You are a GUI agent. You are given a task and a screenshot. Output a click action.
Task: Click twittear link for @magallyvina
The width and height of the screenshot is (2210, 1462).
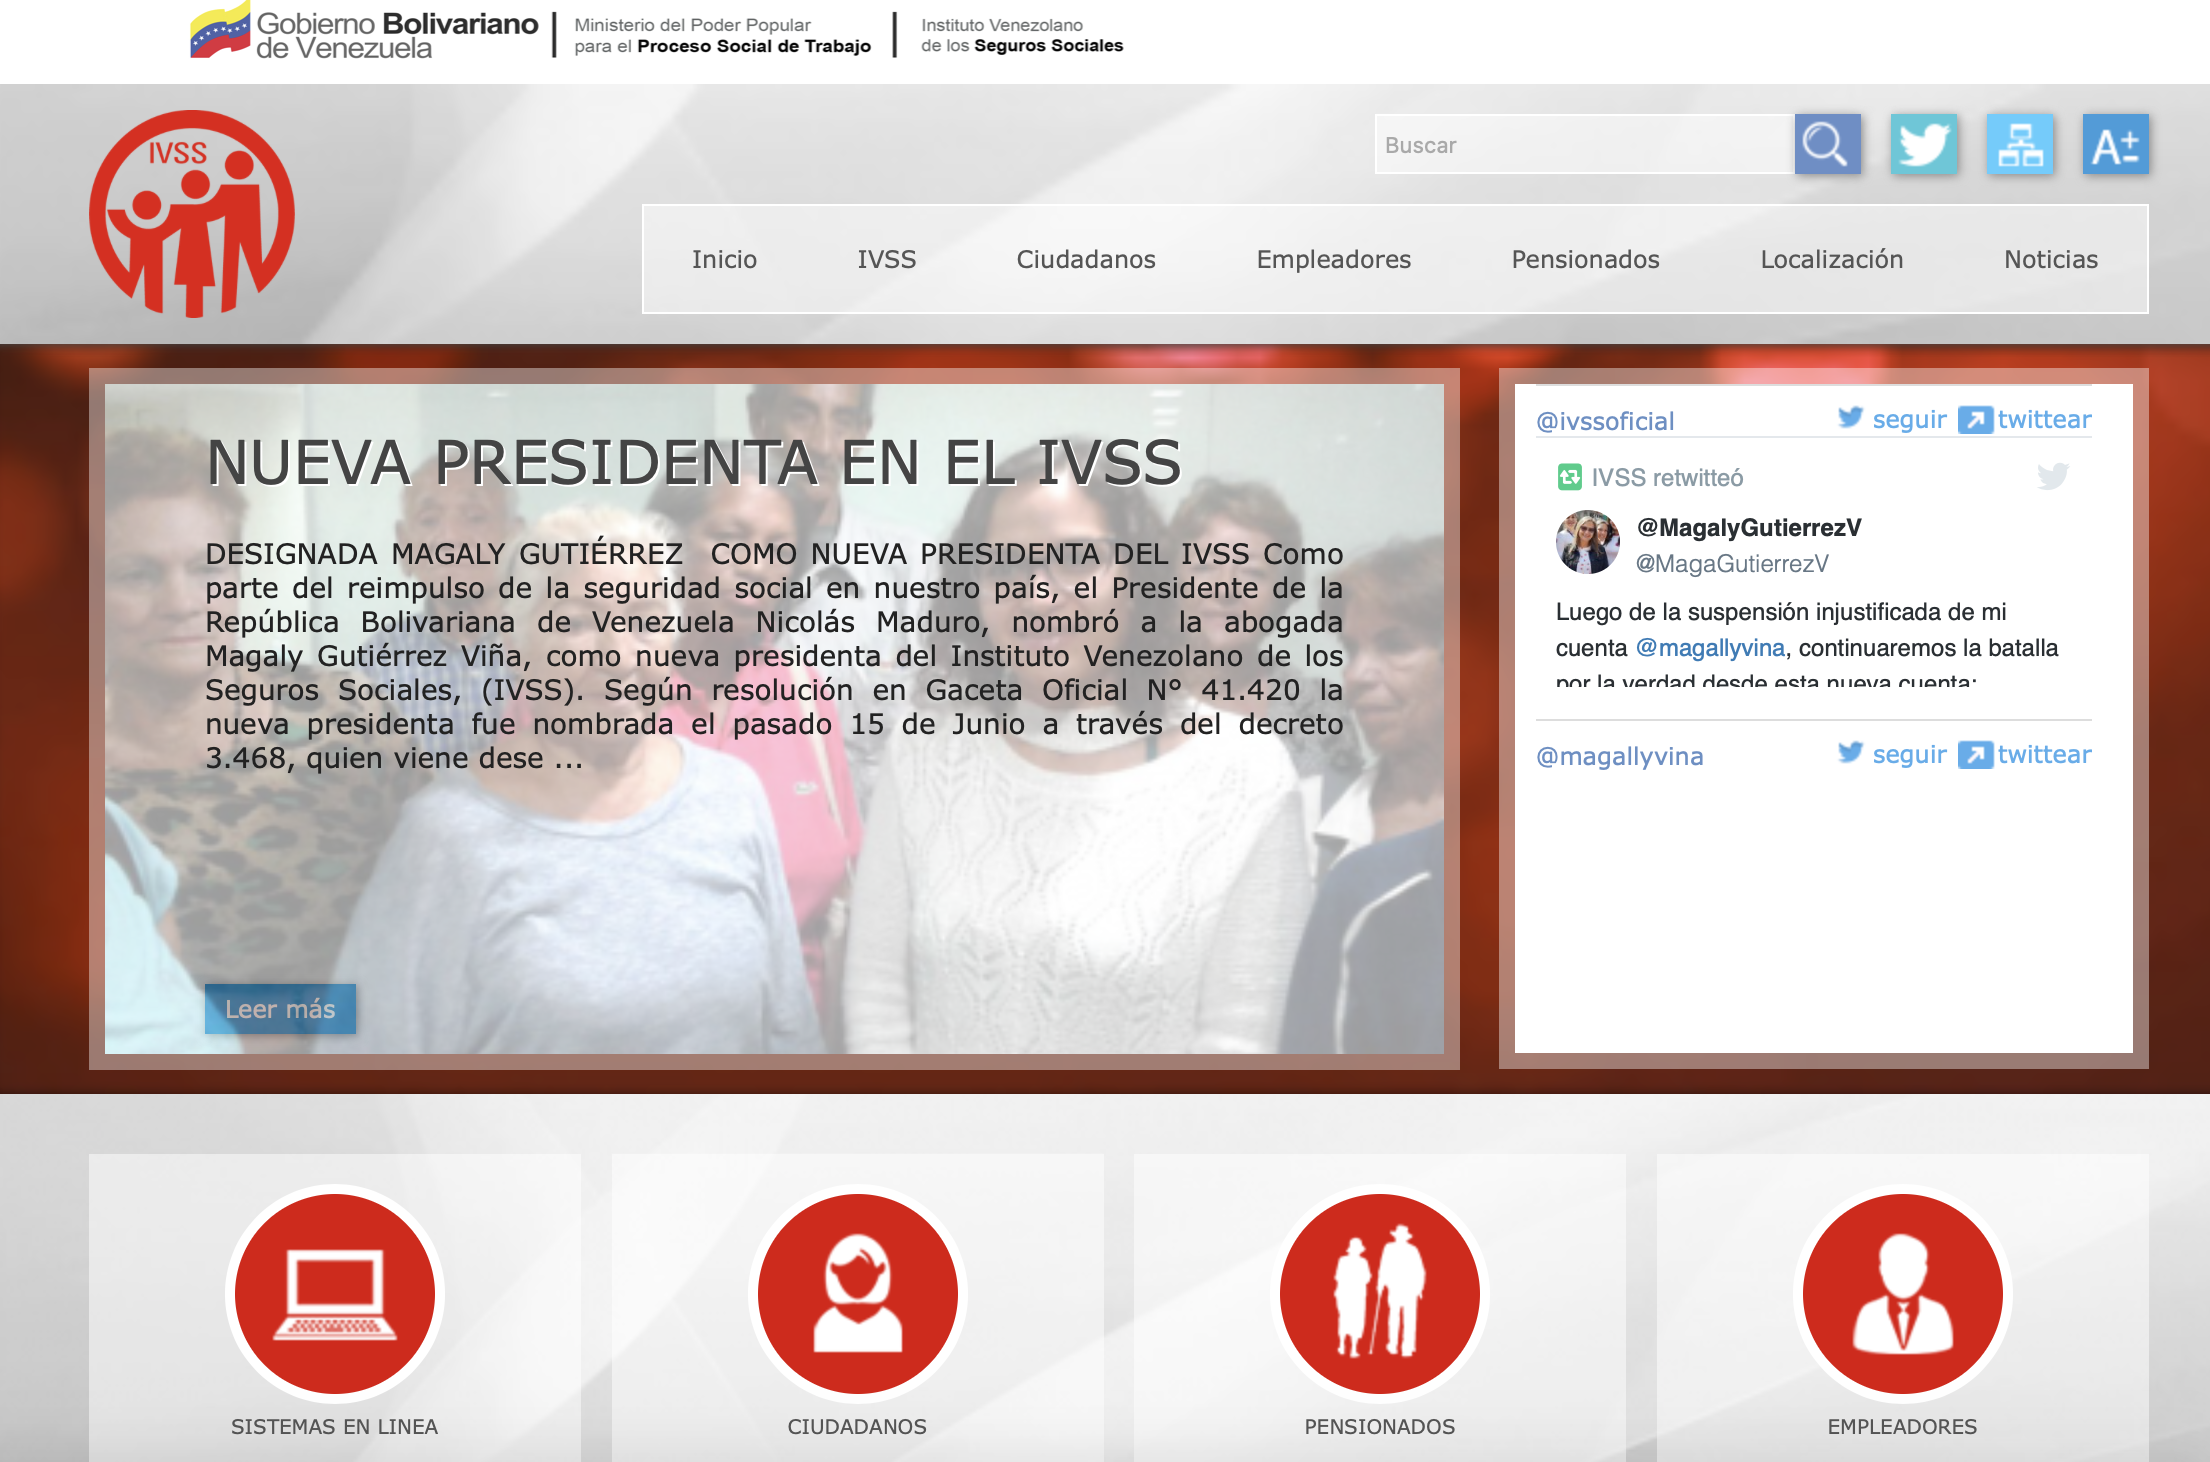[x=2044, y=754]
